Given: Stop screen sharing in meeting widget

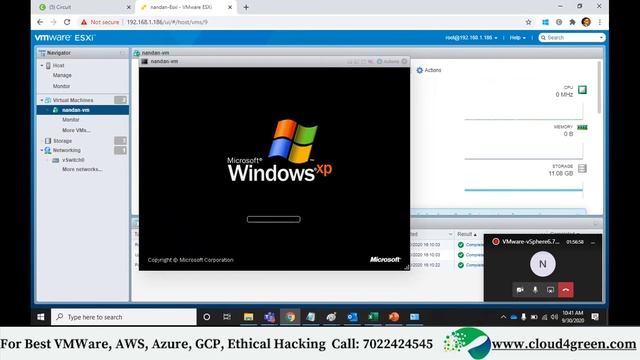Looking at the screenshot, I should (550, 290).
